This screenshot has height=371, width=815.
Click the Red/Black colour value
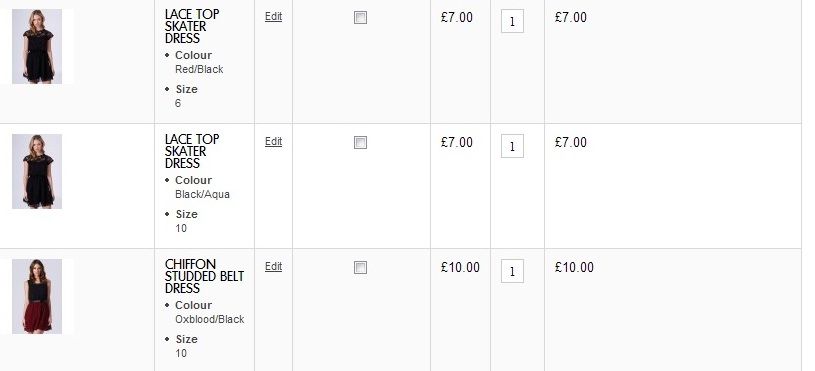point(199,69)
